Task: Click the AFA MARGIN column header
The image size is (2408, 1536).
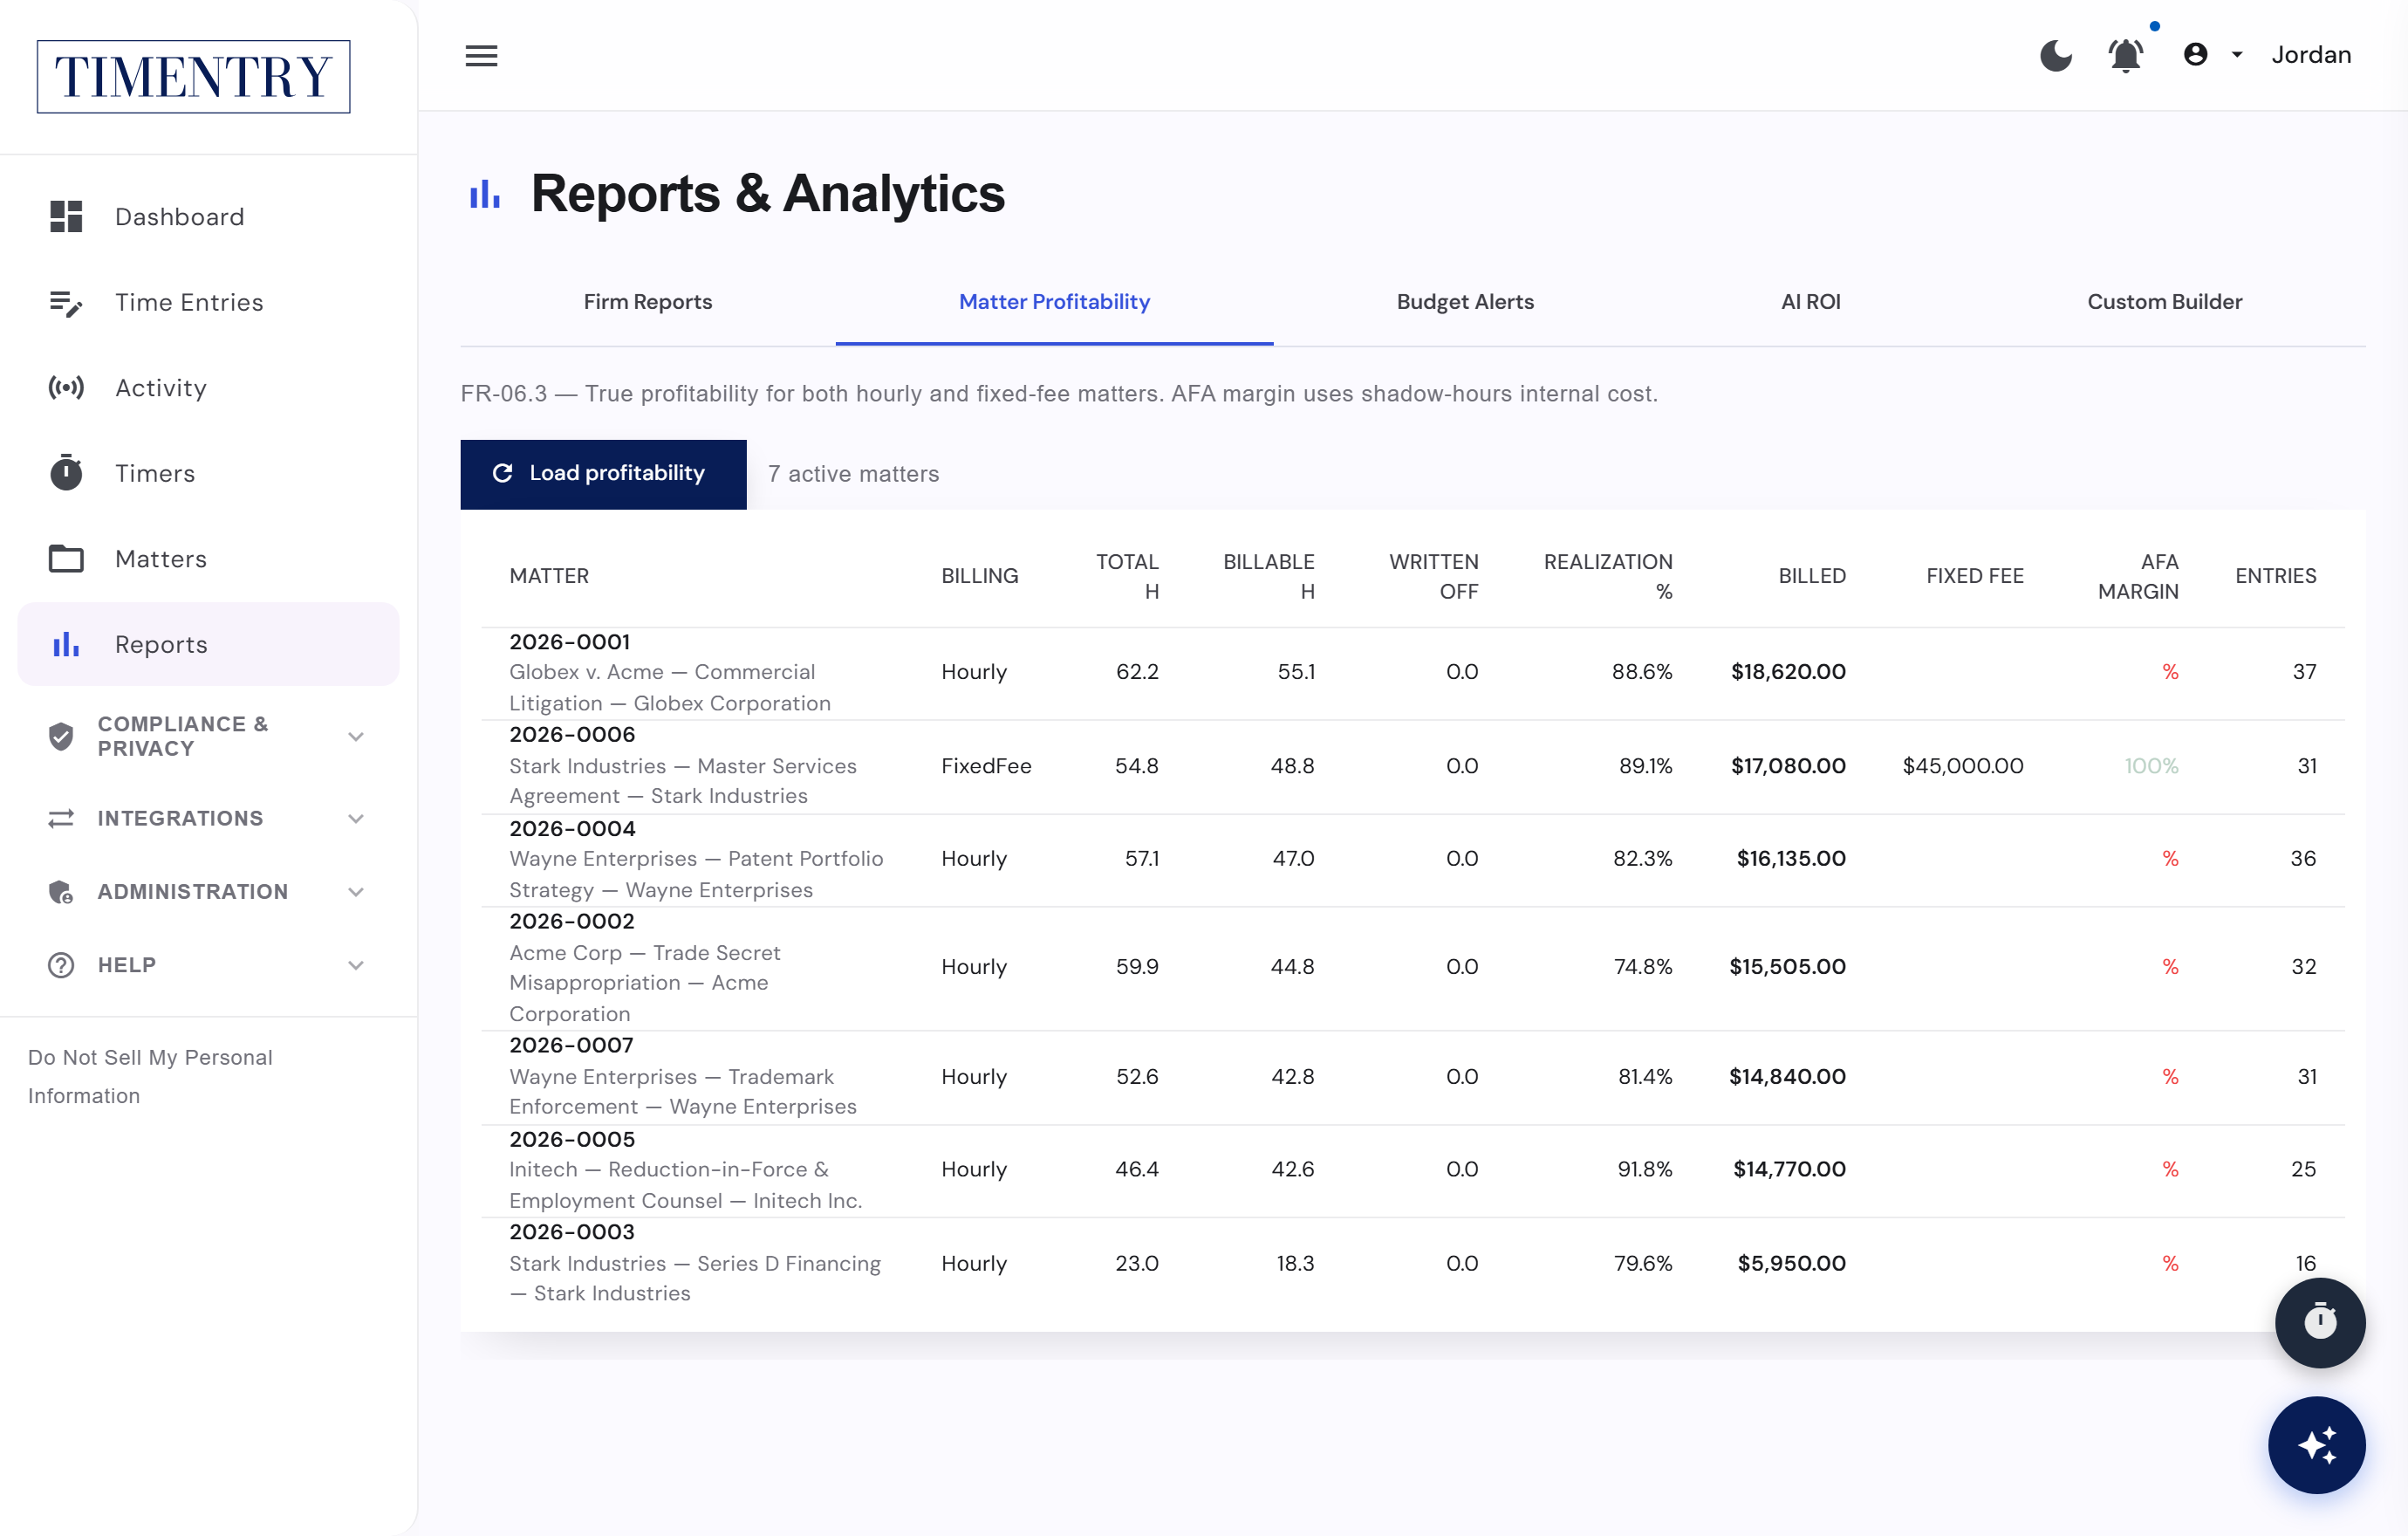Action: point(2138,576)
